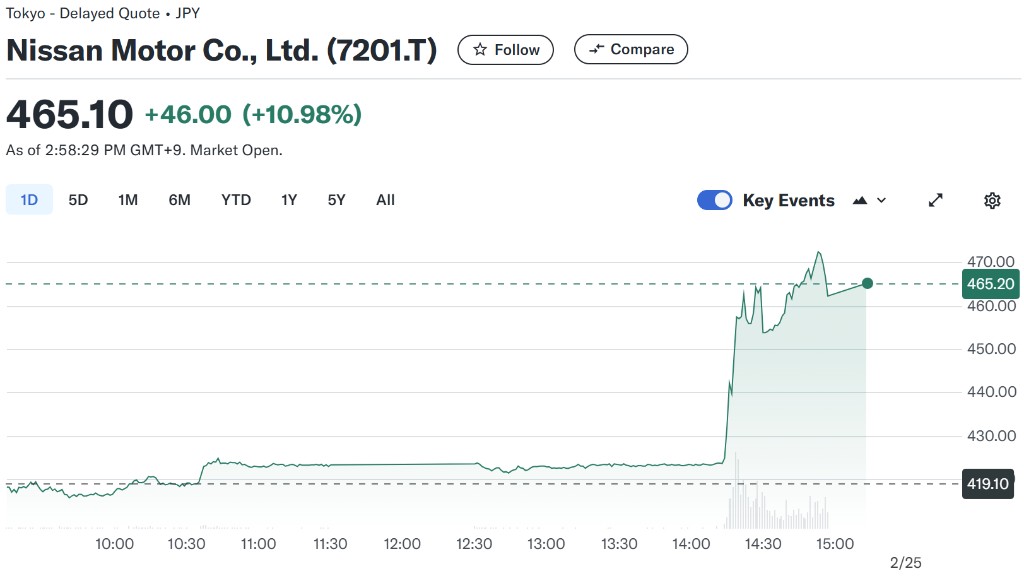Switch to 6M chart range

[x=180, y=200]
